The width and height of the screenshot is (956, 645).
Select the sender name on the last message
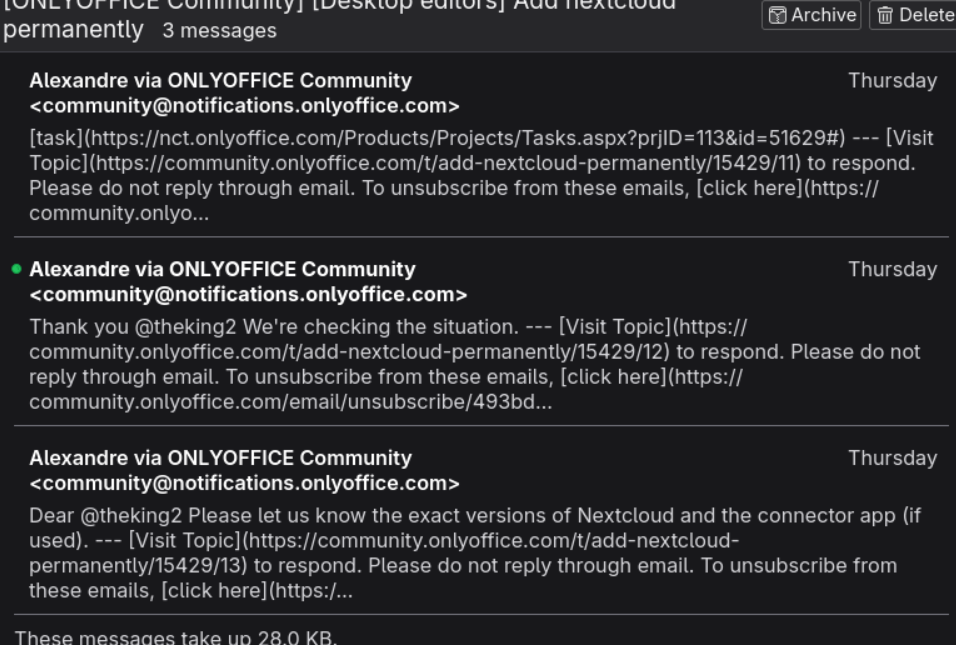click(x=220, y=458)
